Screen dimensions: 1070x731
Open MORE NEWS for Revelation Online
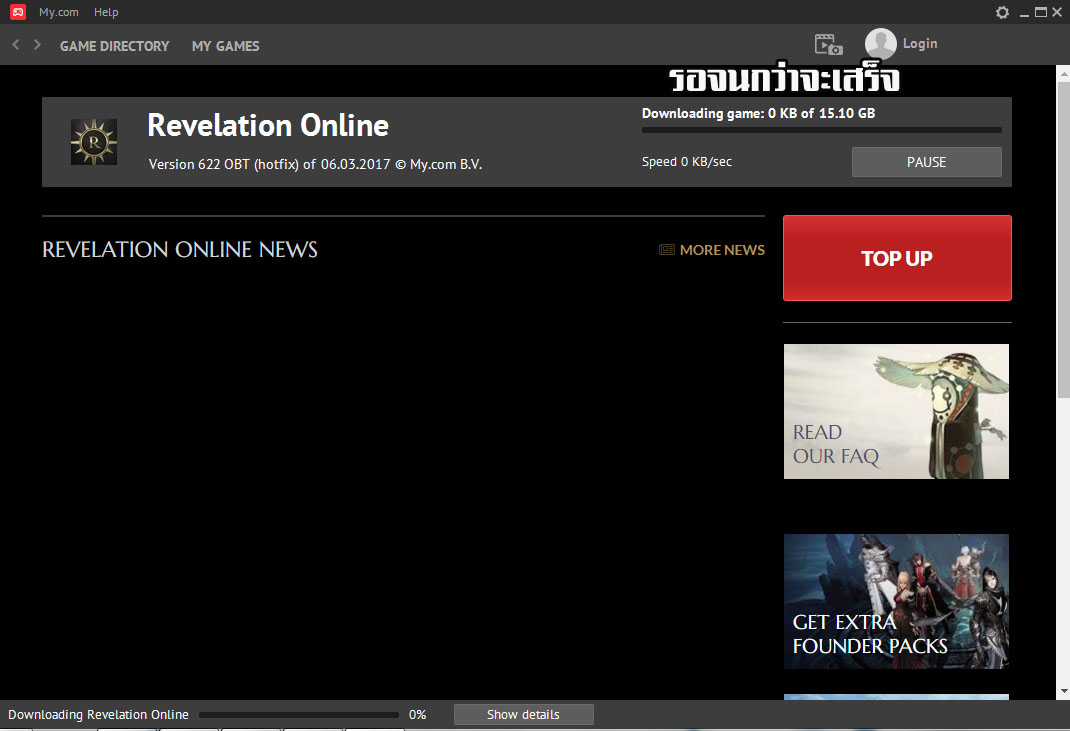pyautogui.click(x=722, y=249)
